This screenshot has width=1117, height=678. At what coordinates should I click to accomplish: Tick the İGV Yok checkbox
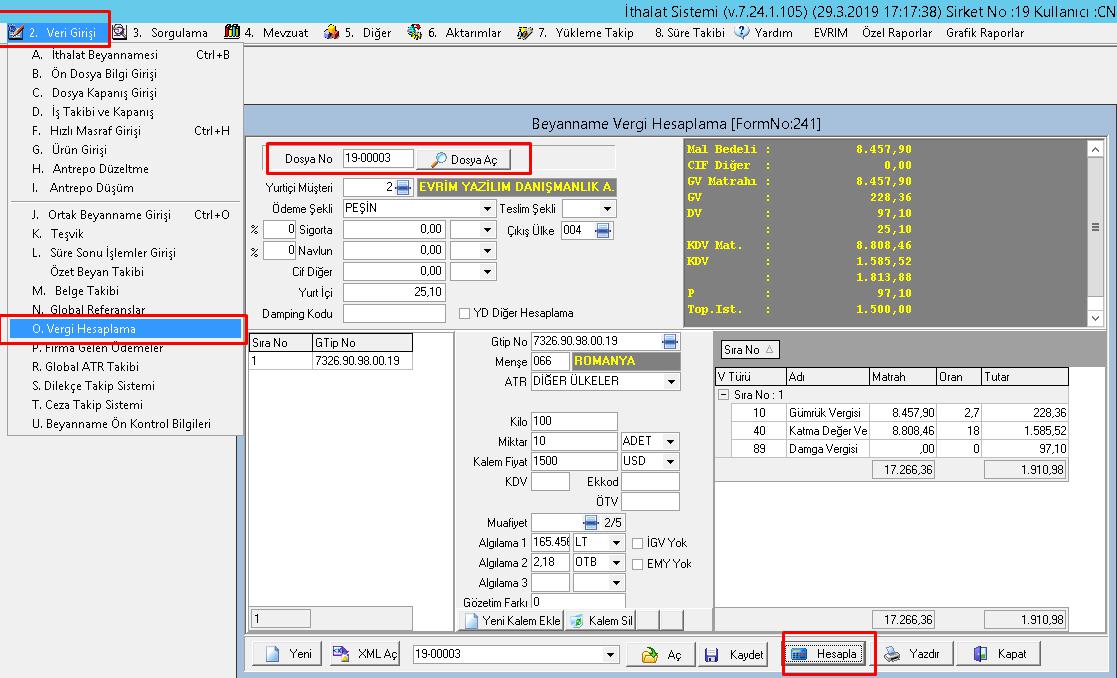(638, 543)
